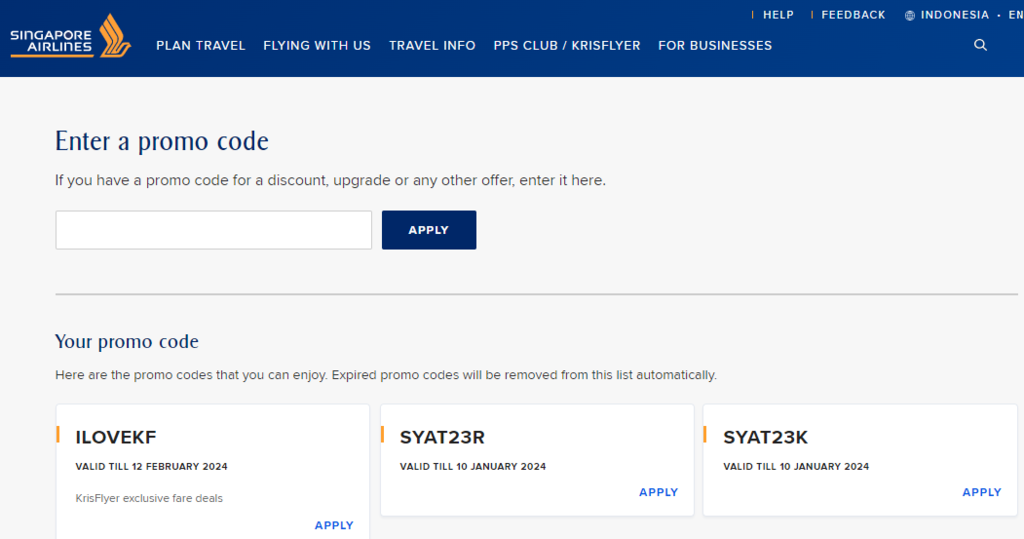Apply the SYAT23R promo code
The width and height of the screenshot is (1024, 539).
(658, 493)
